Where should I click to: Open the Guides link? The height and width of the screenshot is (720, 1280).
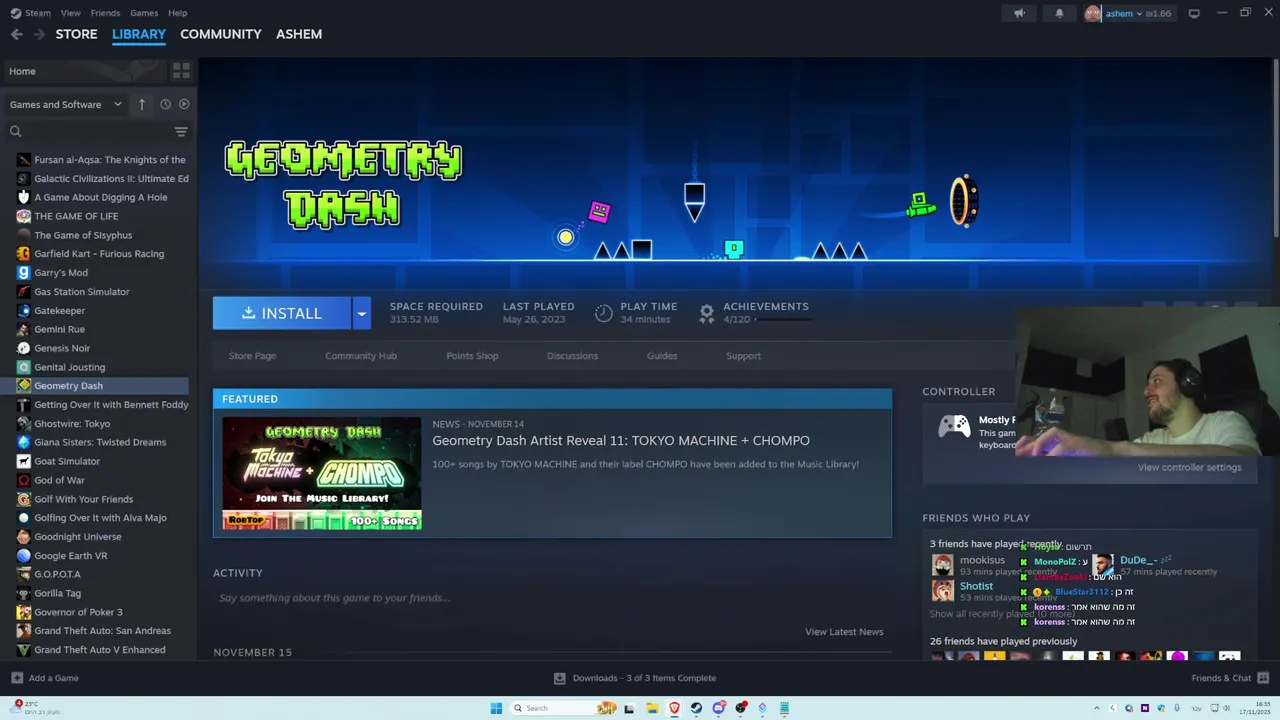[x=662, y=356]
